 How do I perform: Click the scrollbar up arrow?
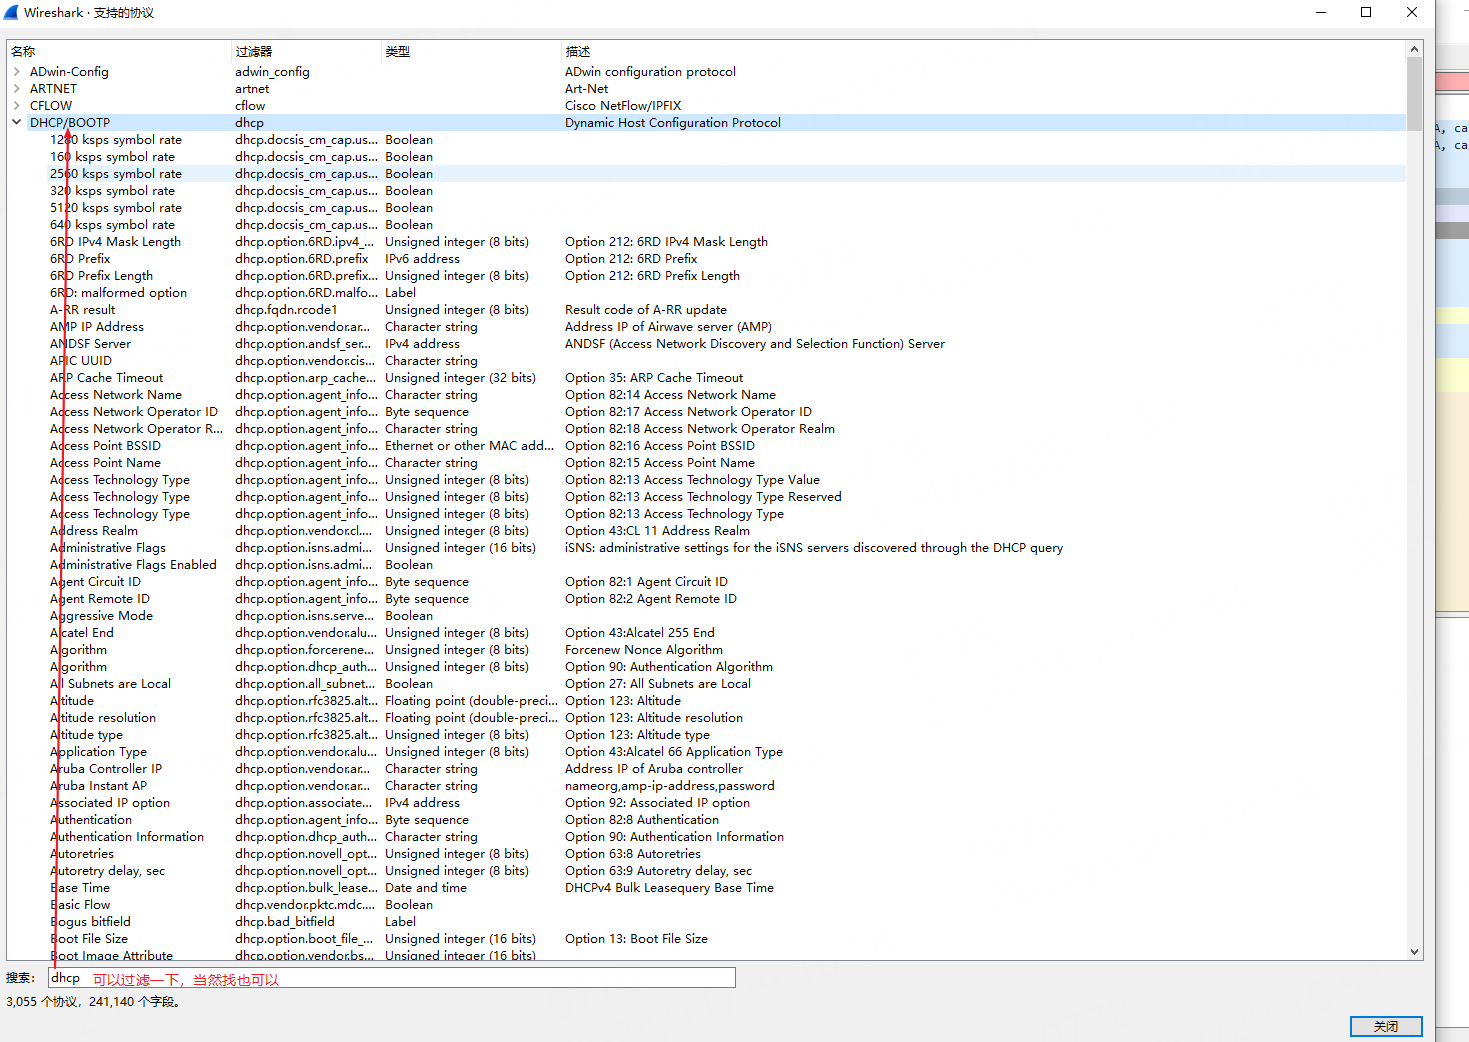pyautogui.click(x=1414, y=49)
